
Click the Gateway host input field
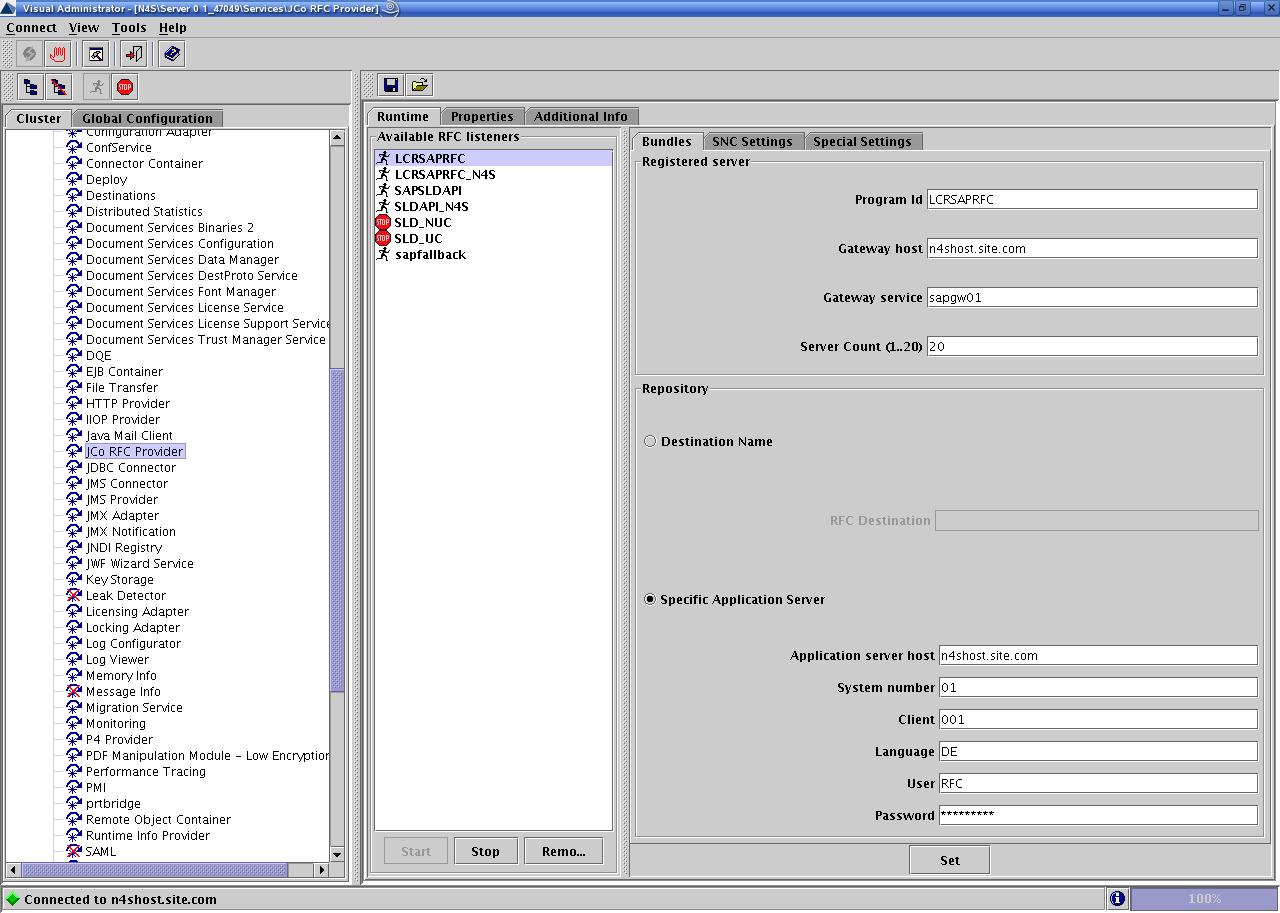(x=1091, y=248)
